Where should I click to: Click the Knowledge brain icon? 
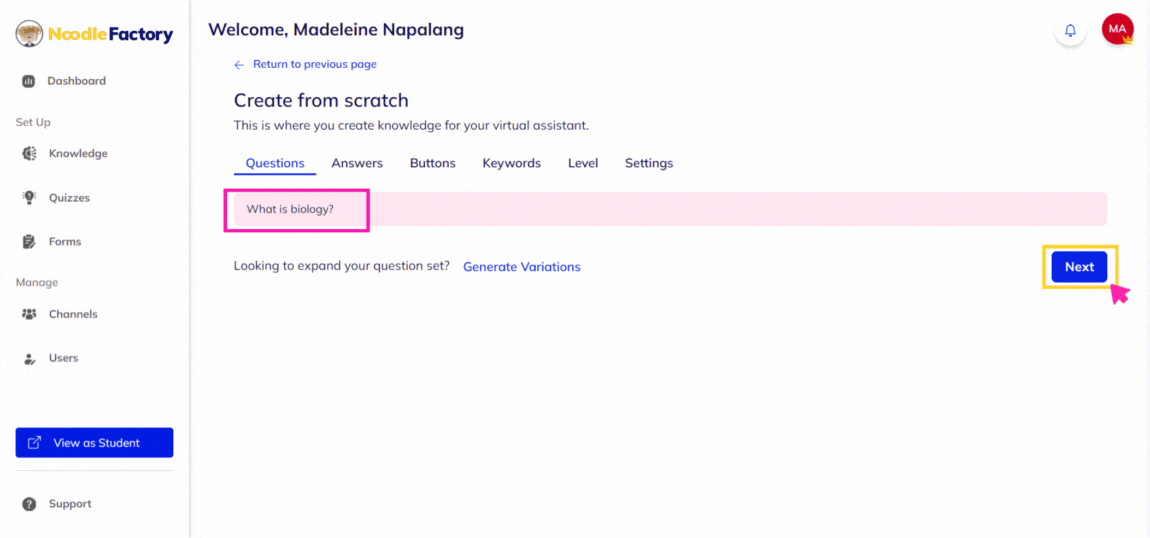[29, 154]
